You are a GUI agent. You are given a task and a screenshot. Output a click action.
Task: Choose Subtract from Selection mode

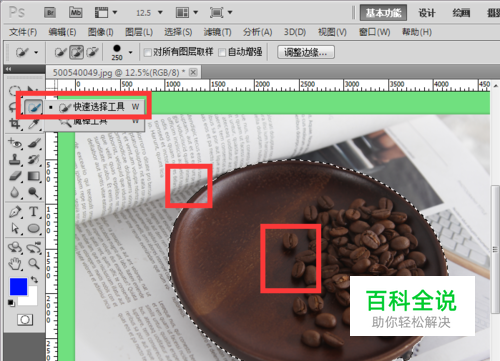[92, 52]
